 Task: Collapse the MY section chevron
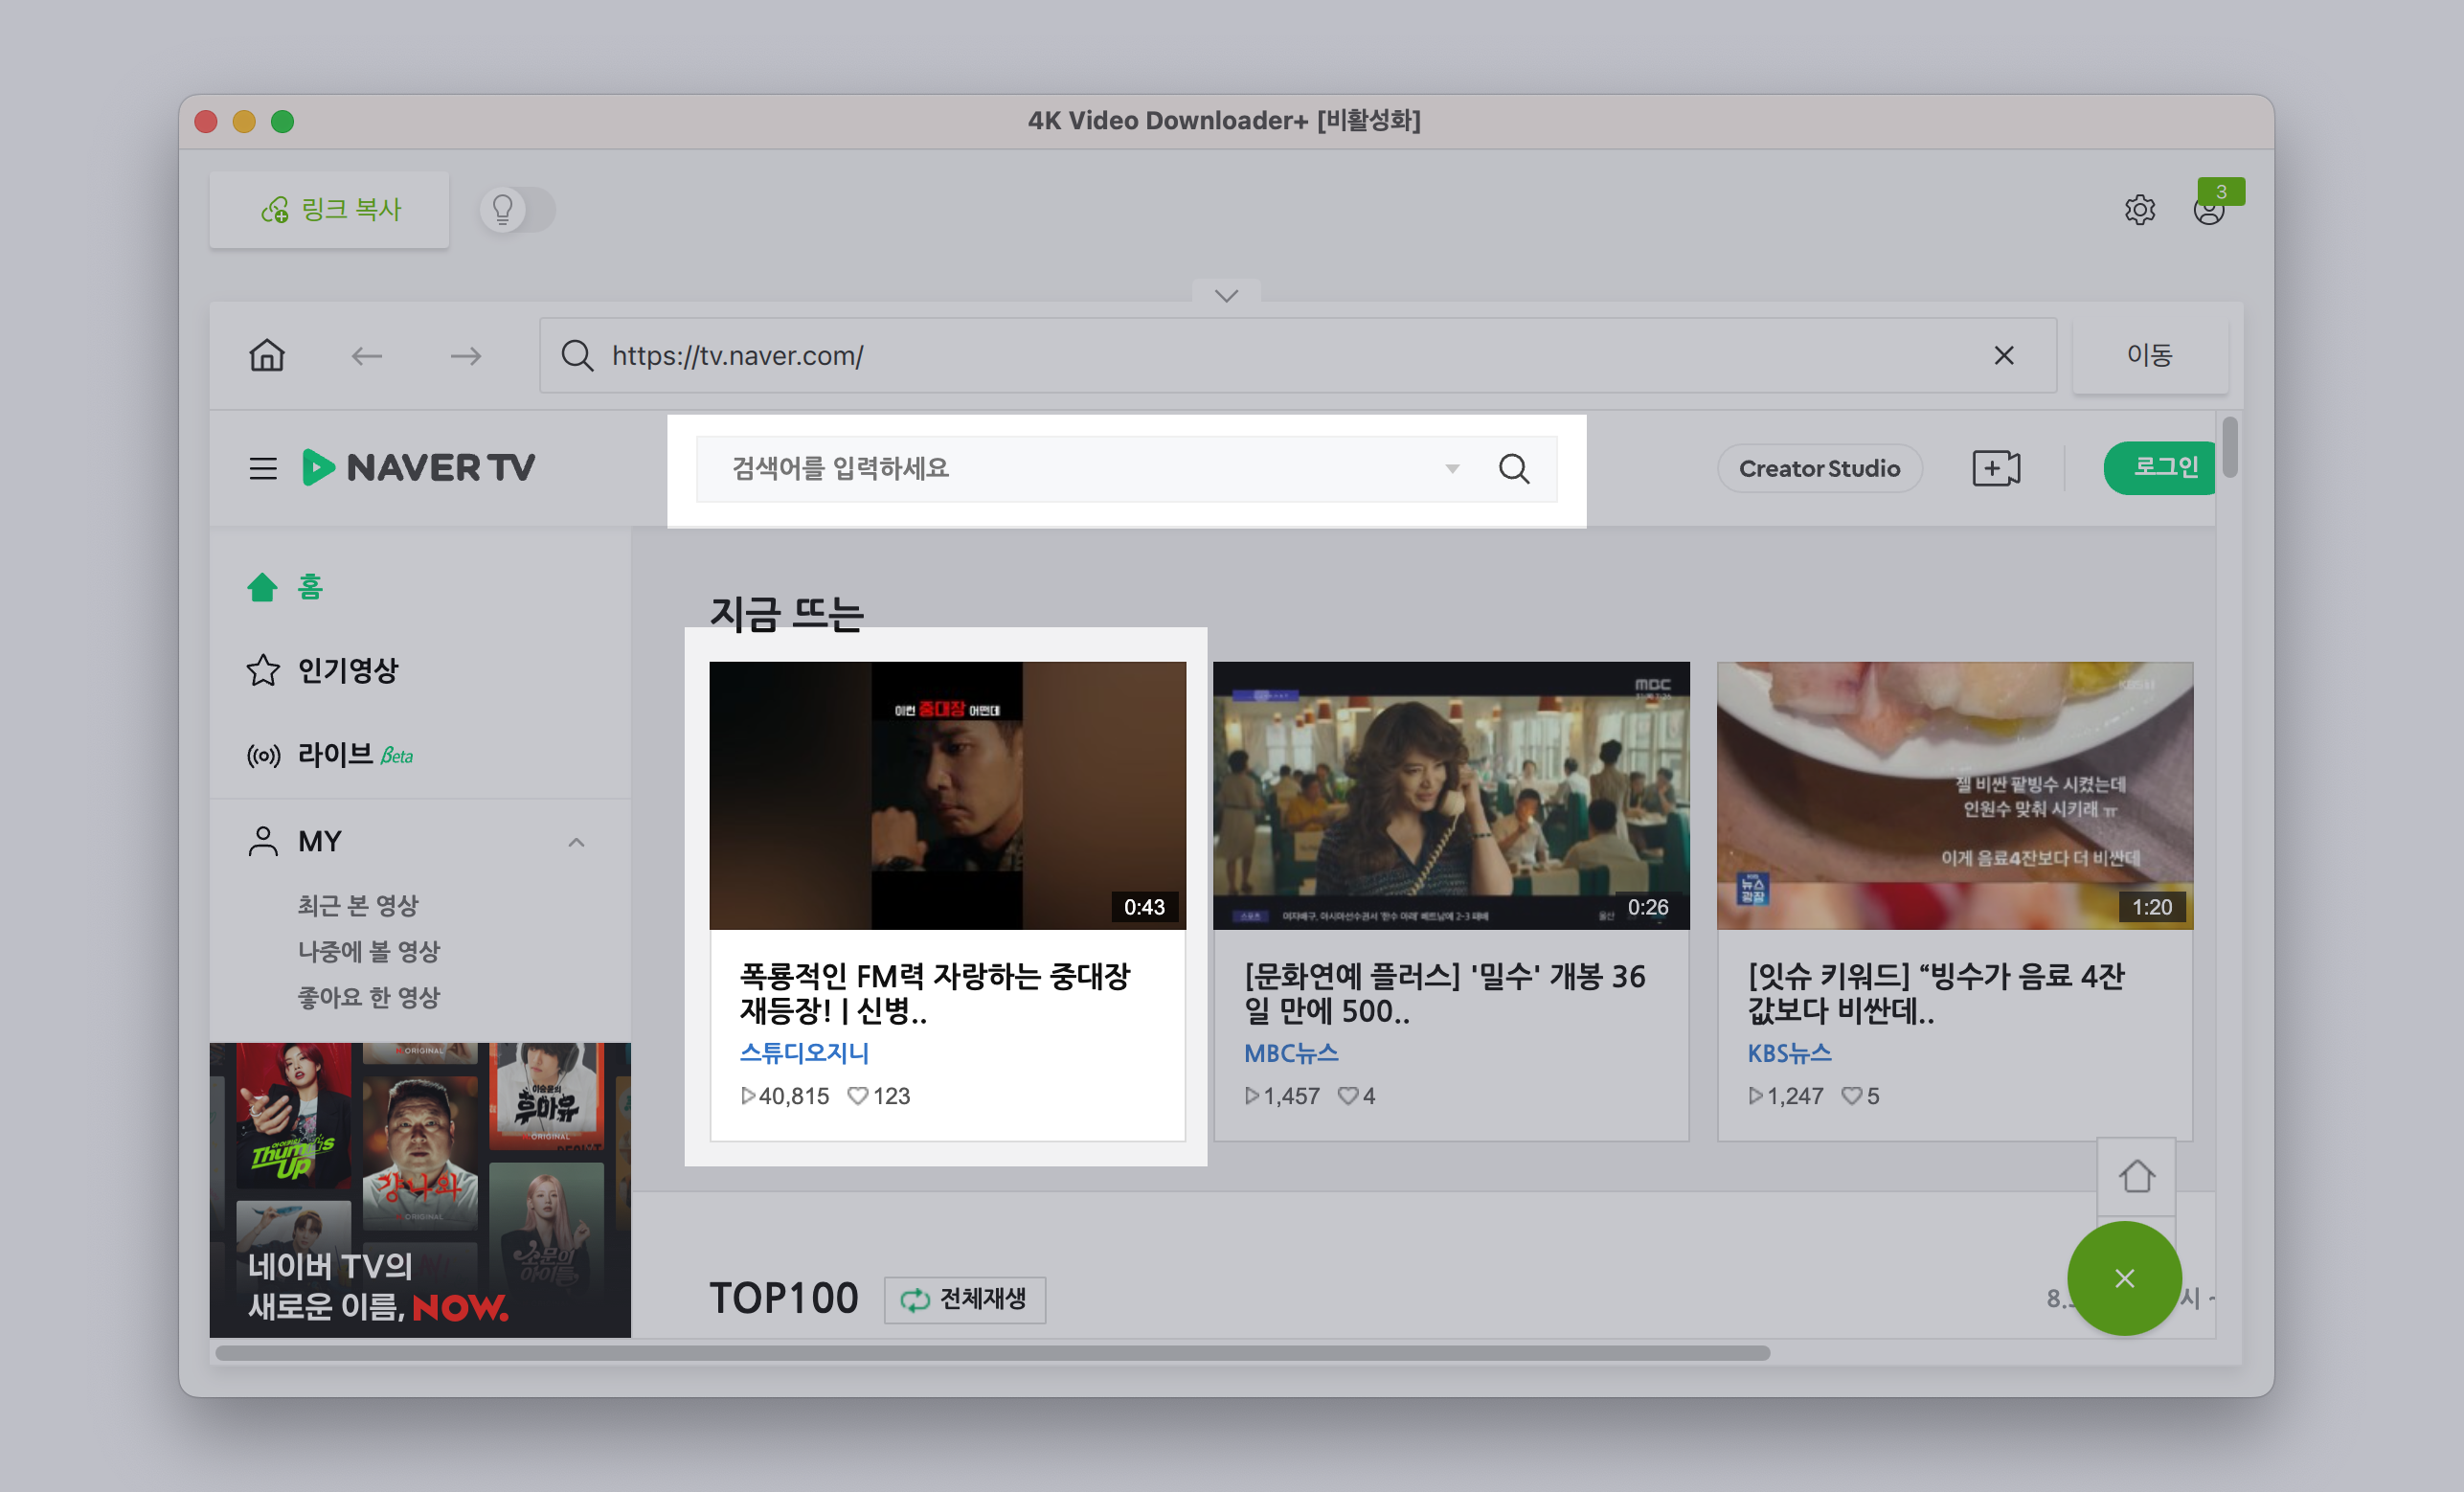pyautogui.click(x=576, y=842)
